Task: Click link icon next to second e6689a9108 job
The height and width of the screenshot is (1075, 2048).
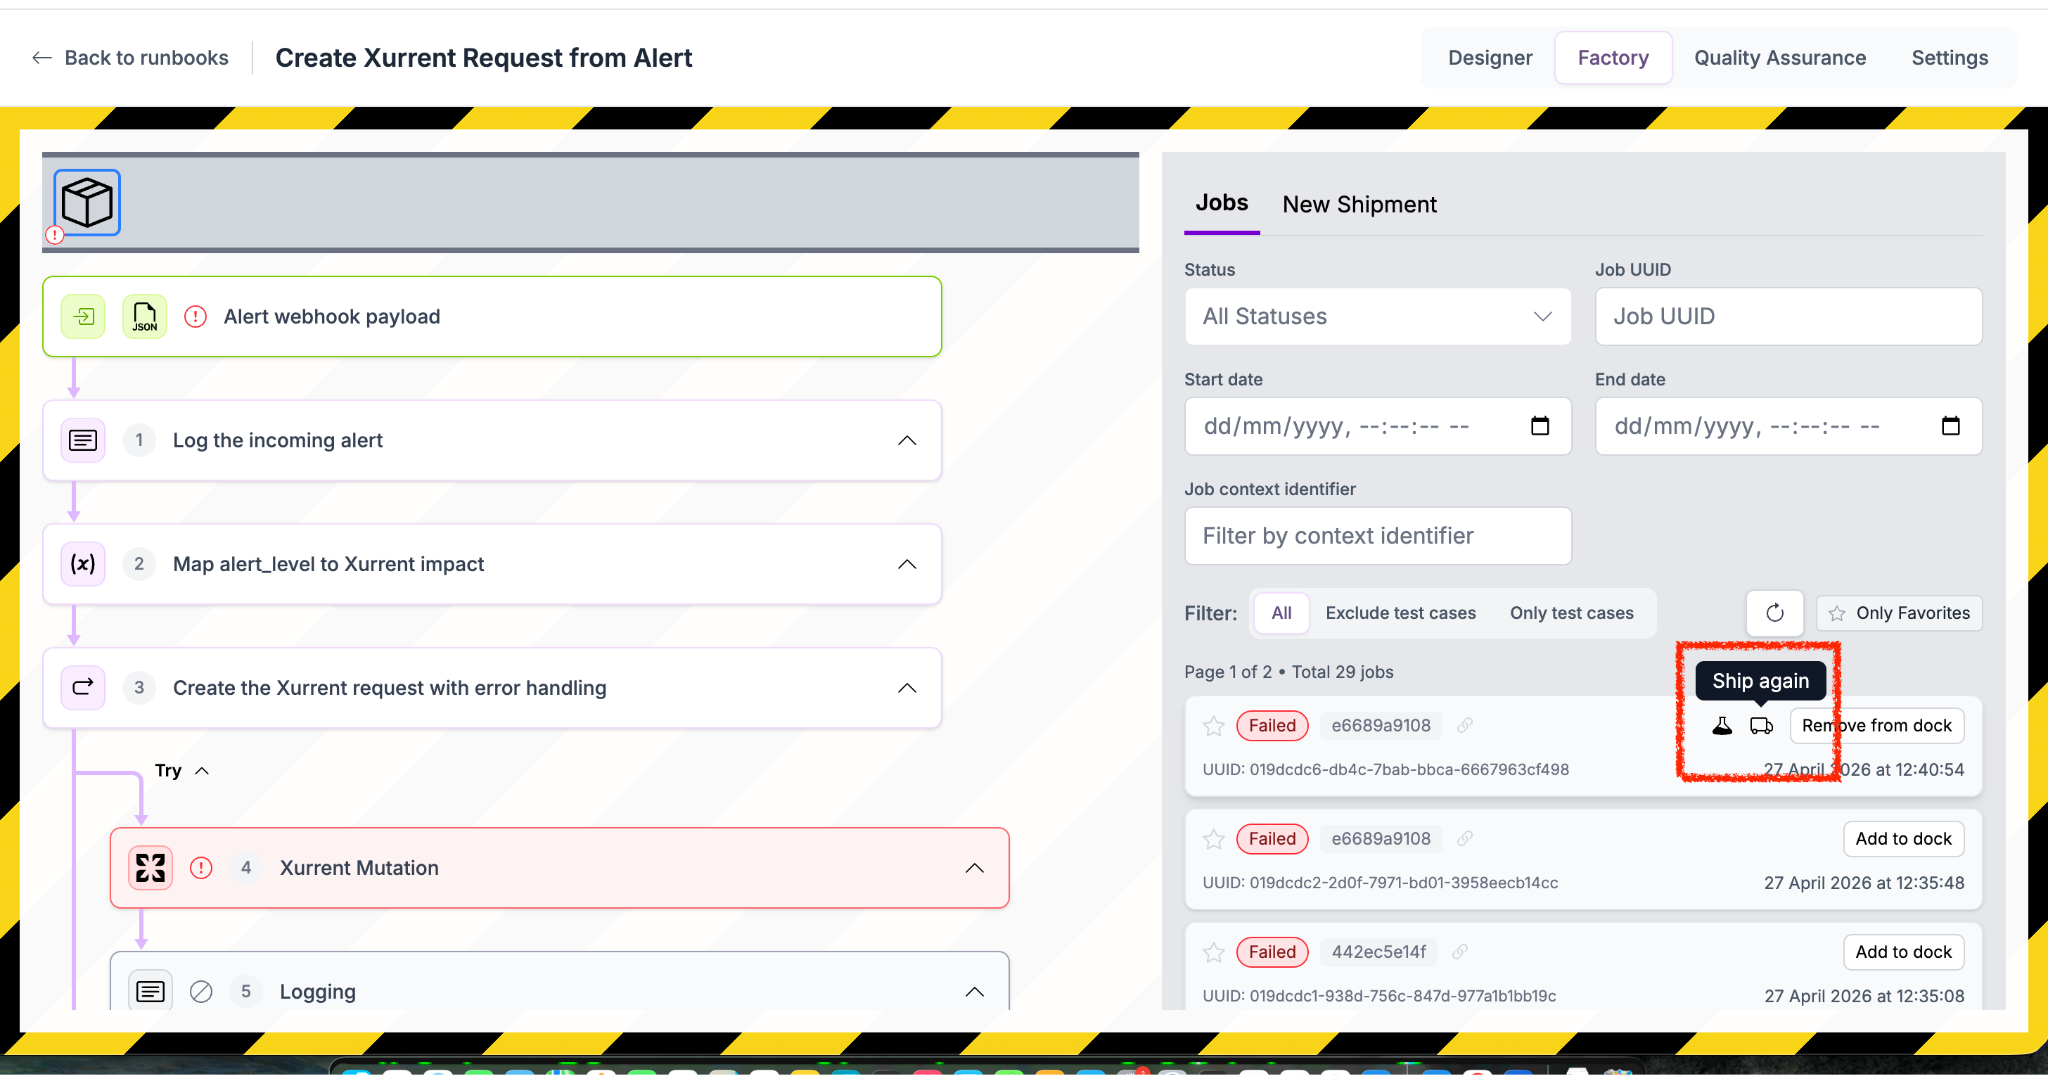Action: (1465, 838)
